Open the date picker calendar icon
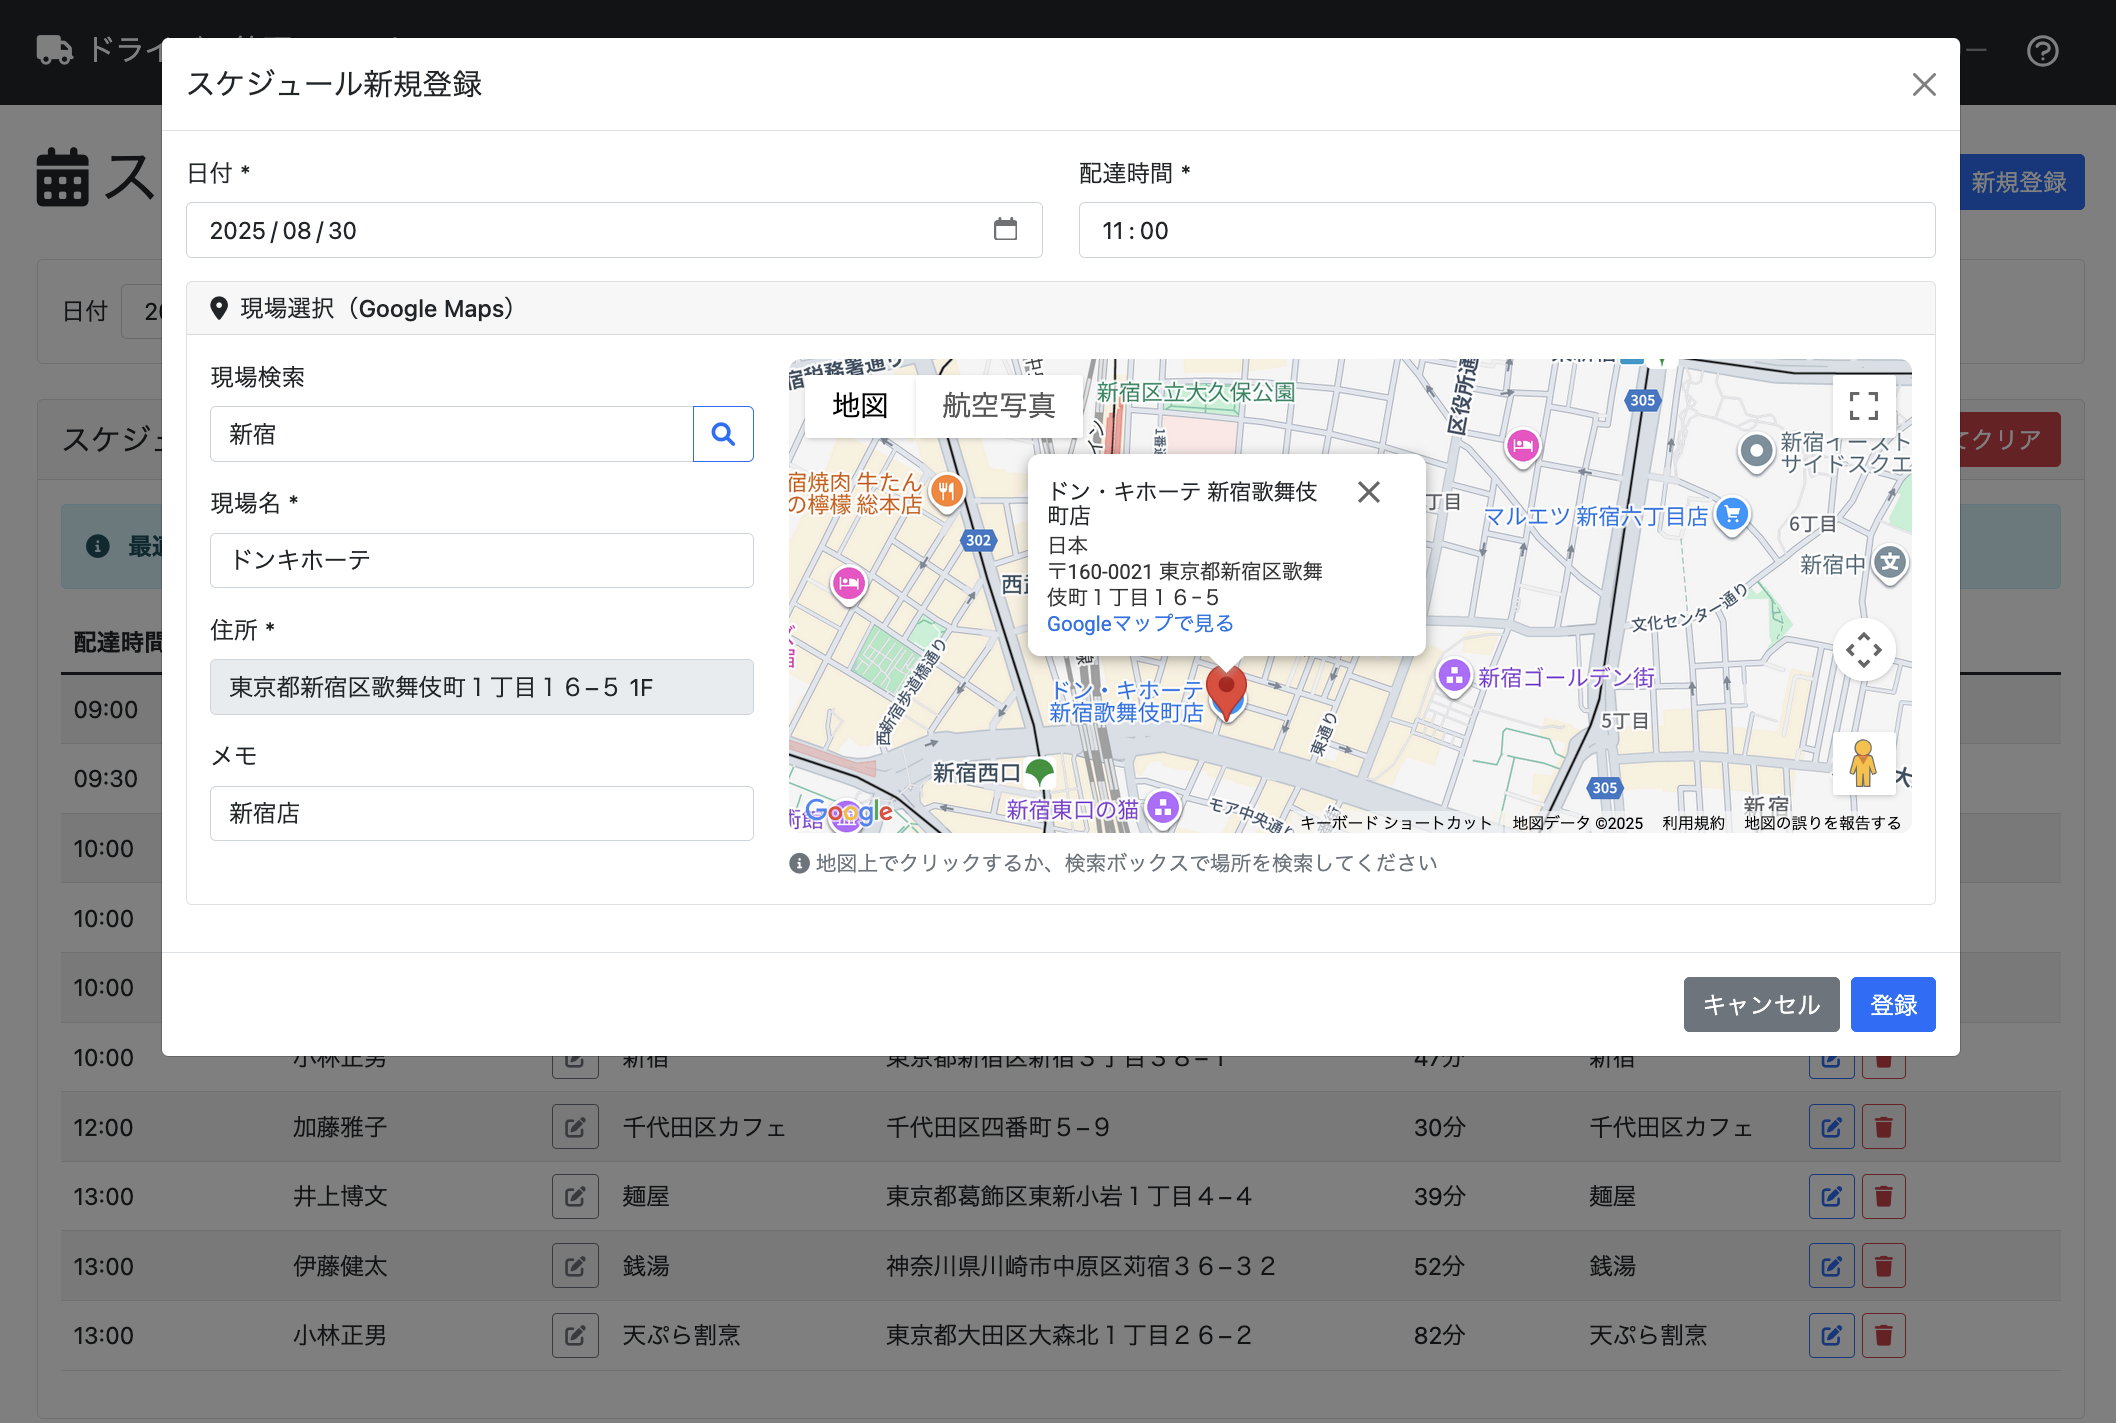Image resolution: width=2116 pixels, height=1423 pixels. click(x=1005, y=230)
